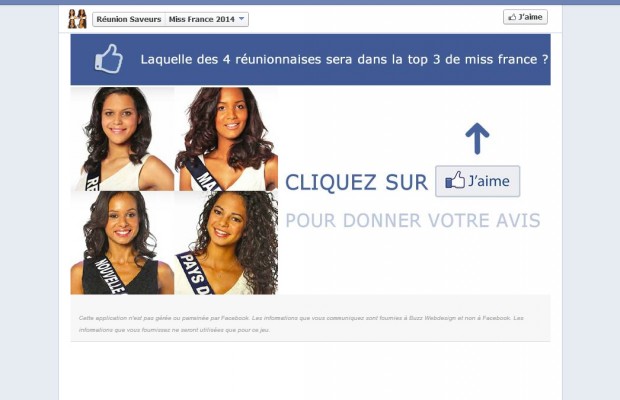The width and height of the screenshot is (620, 400).
Task: Click the top-right J'aime like button
Action: point(525,17)
